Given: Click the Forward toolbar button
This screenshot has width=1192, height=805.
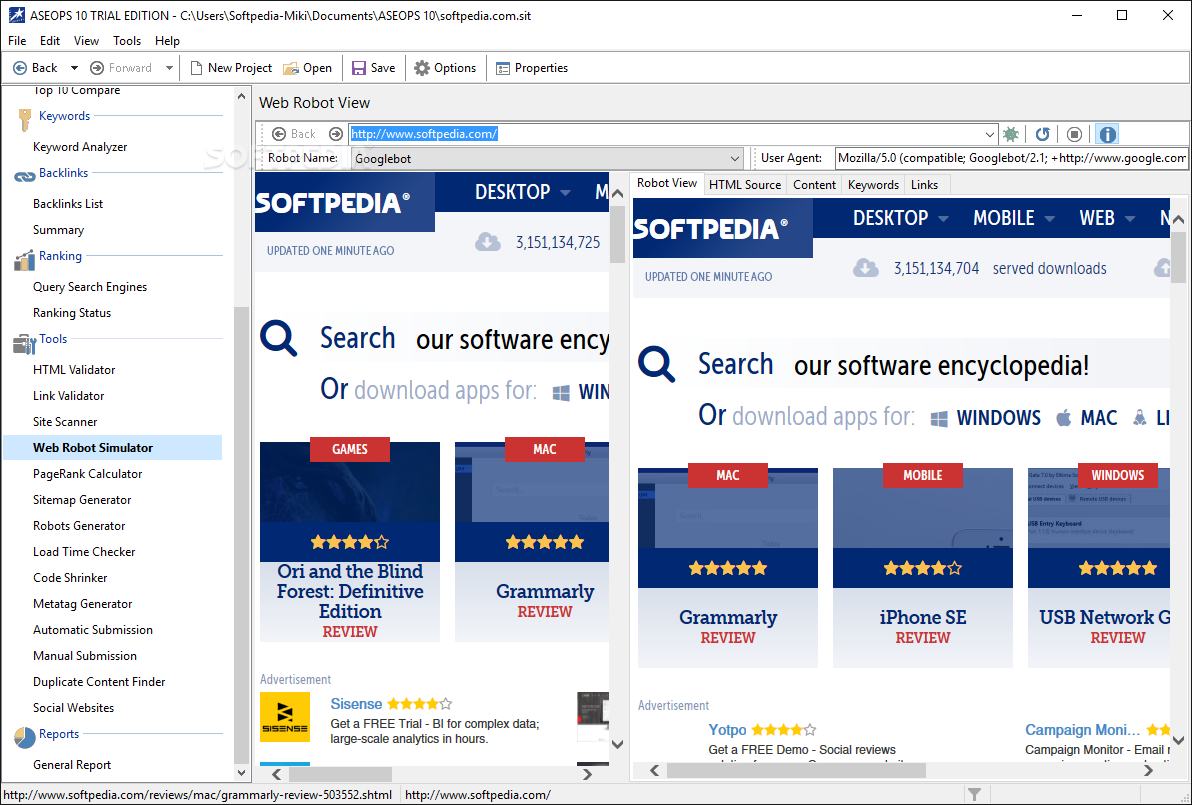Looking at the screenshot, I should 122,68.
